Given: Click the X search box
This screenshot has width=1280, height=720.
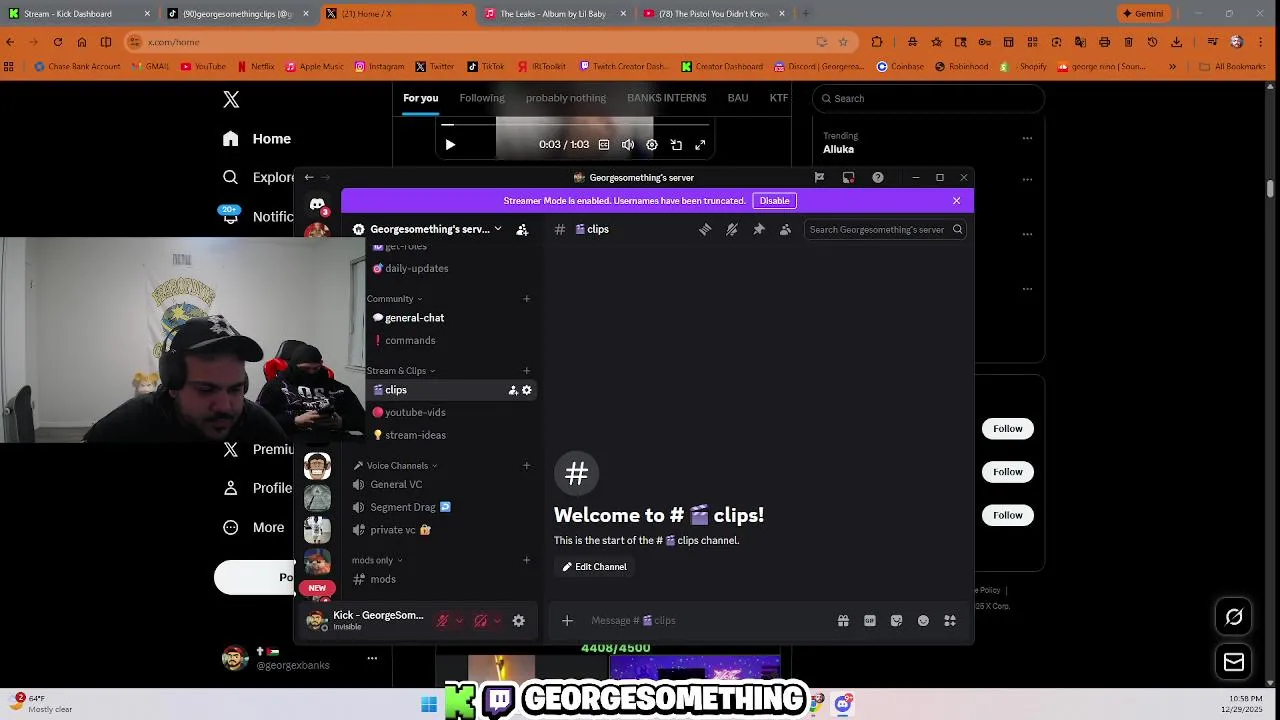Looking at the screenshot, I should point(929,98).
